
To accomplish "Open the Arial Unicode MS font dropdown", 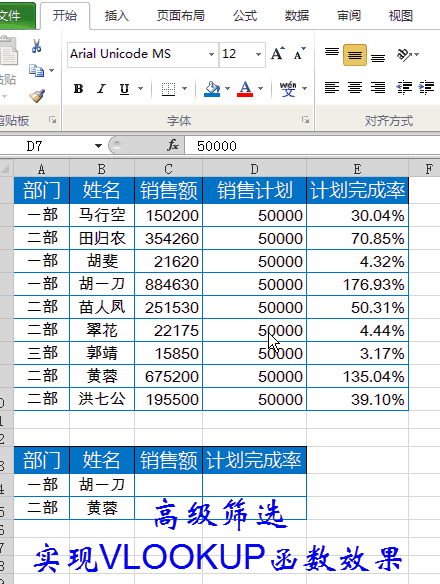I will [211, 54].
